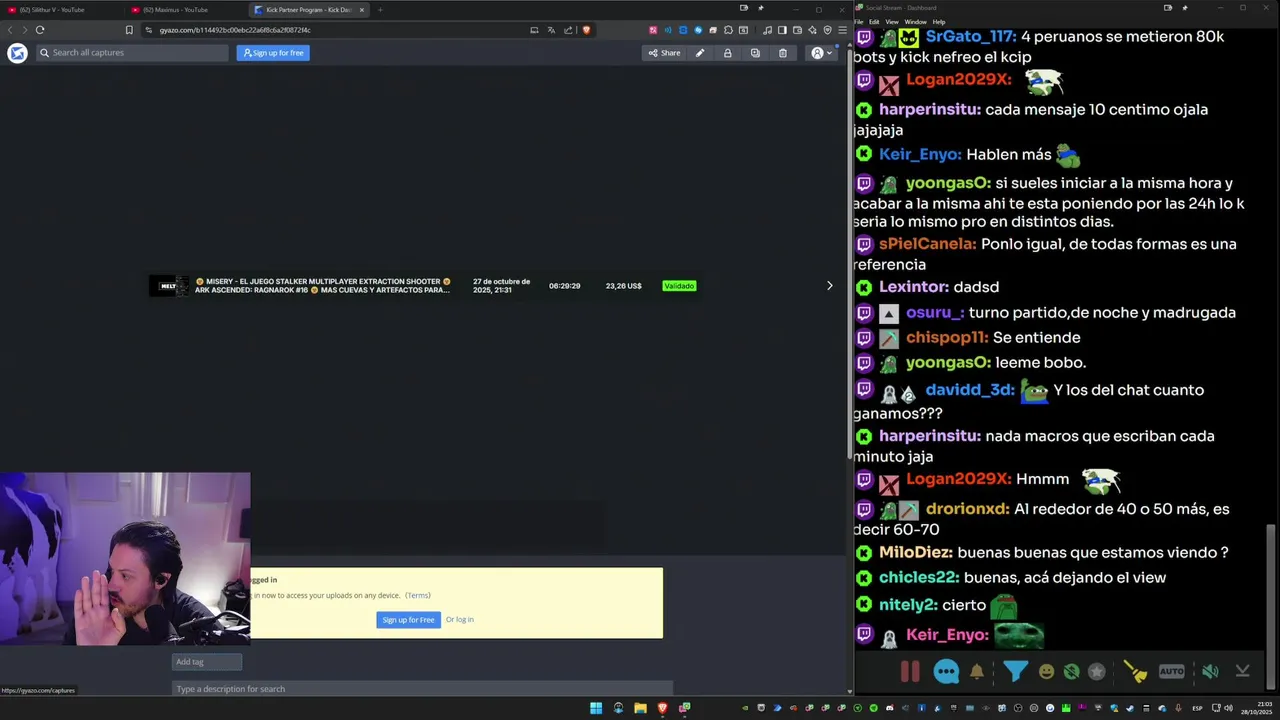The height and width of the screenshot is (720, 1280).
Task: Click the Validado status badge
Action: click(x=679, y=286)
